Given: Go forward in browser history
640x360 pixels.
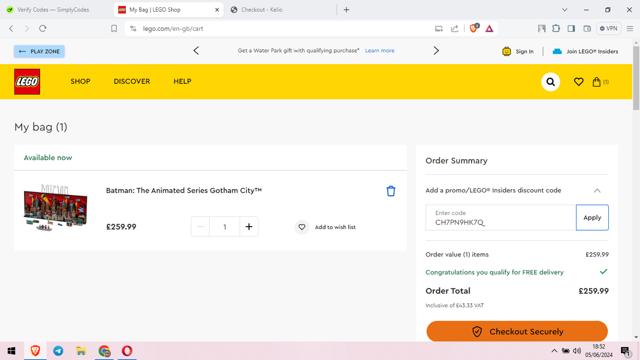Looking at the screenshot, I should point(27,29).
